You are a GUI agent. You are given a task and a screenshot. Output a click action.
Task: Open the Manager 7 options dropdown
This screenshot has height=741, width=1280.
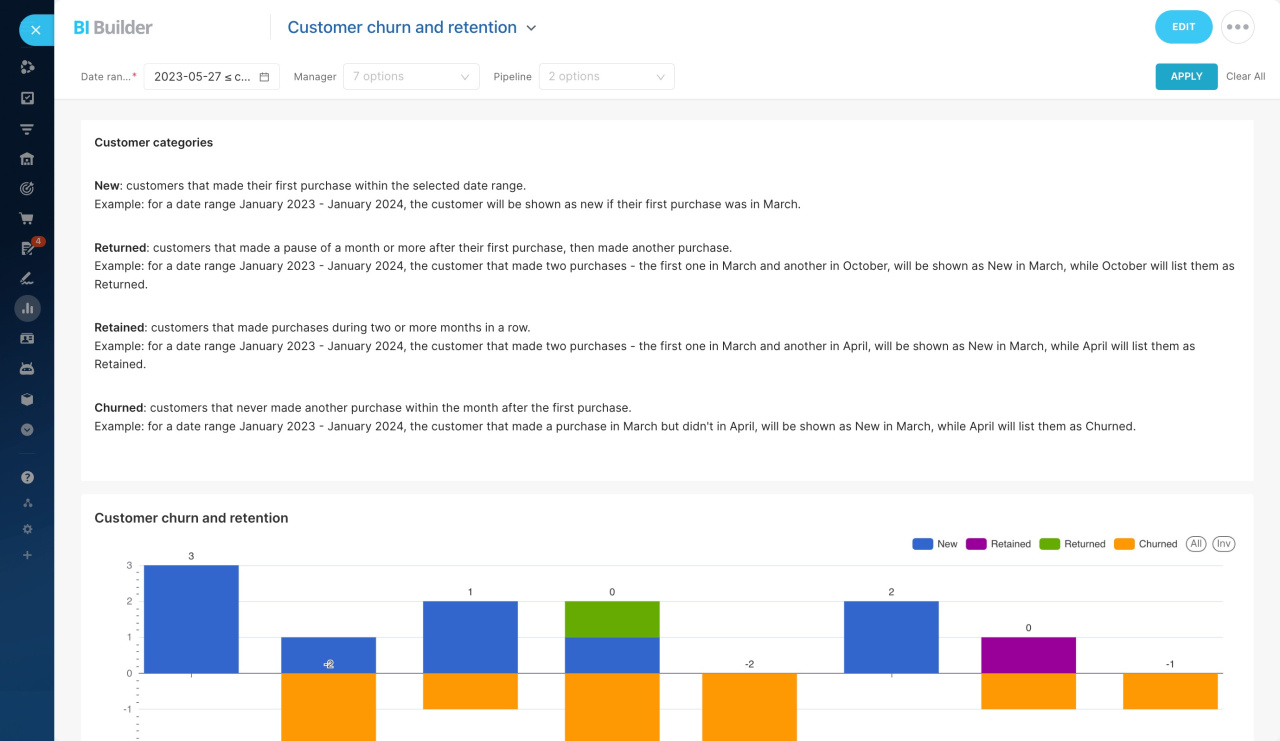point(411,76)
